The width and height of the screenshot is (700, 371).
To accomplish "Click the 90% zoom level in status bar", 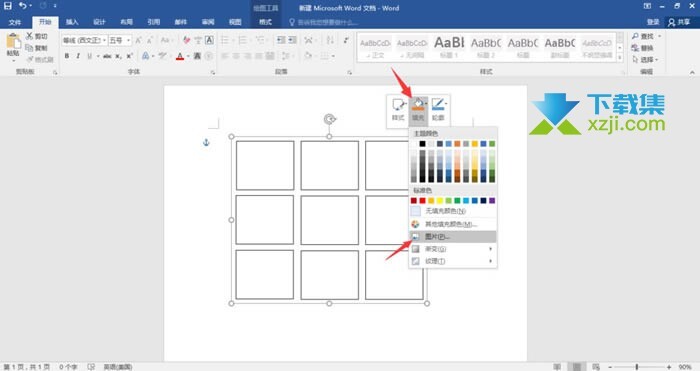I will (685, 367).
